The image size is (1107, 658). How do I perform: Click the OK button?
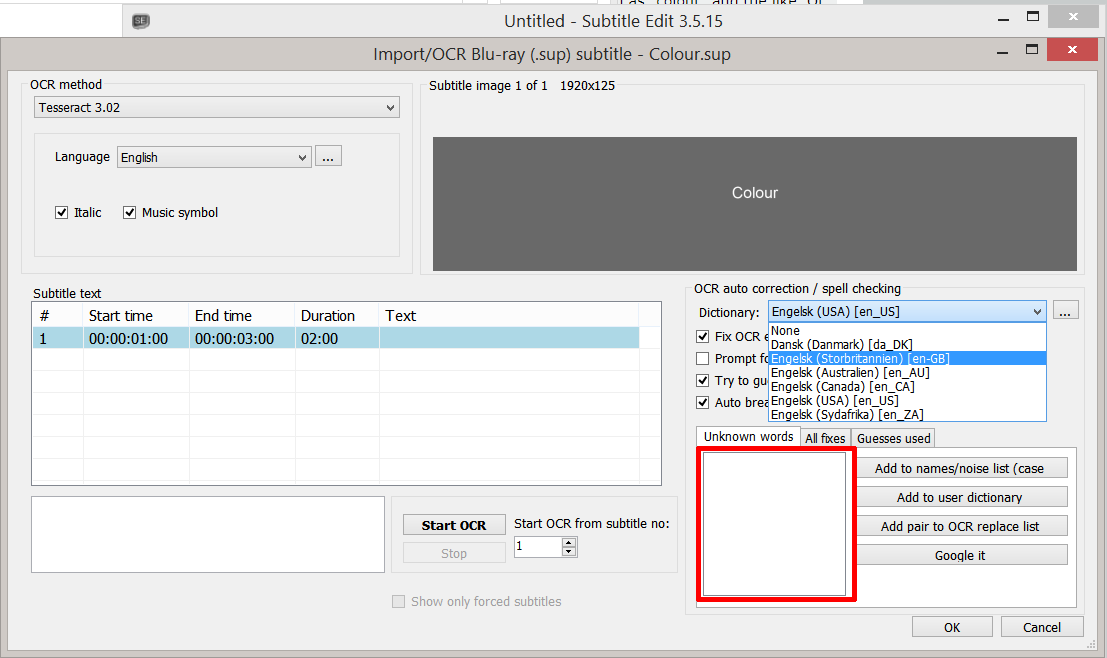point(952,627)
